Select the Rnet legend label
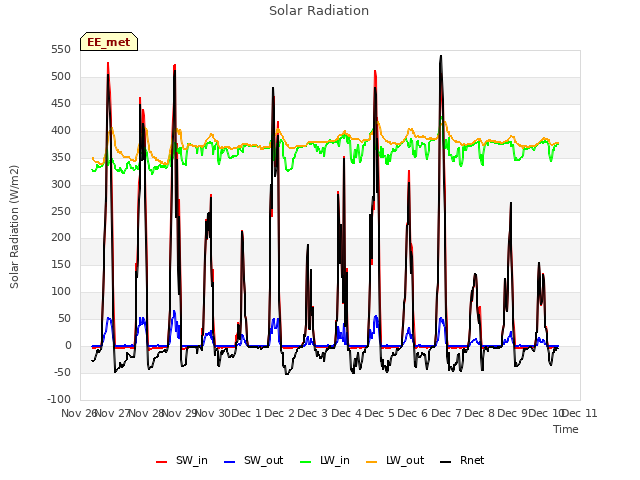The image size is (640, 480). [x=472, y=460]
